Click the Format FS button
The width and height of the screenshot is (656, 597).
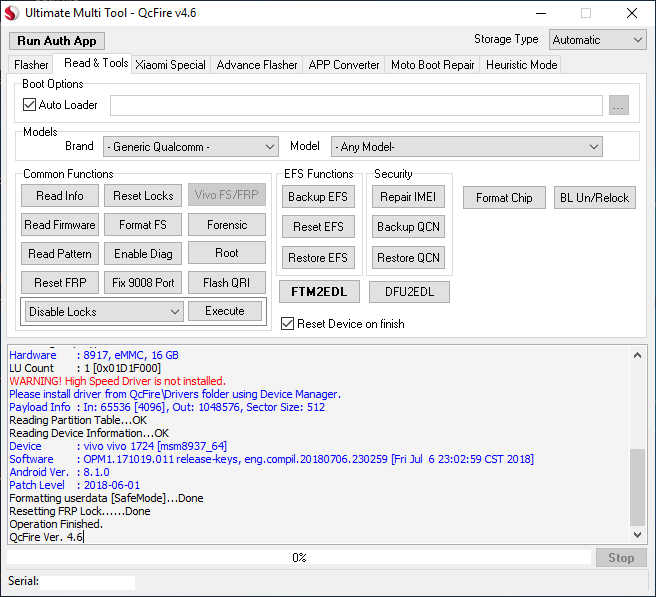[x=143, y=225]
